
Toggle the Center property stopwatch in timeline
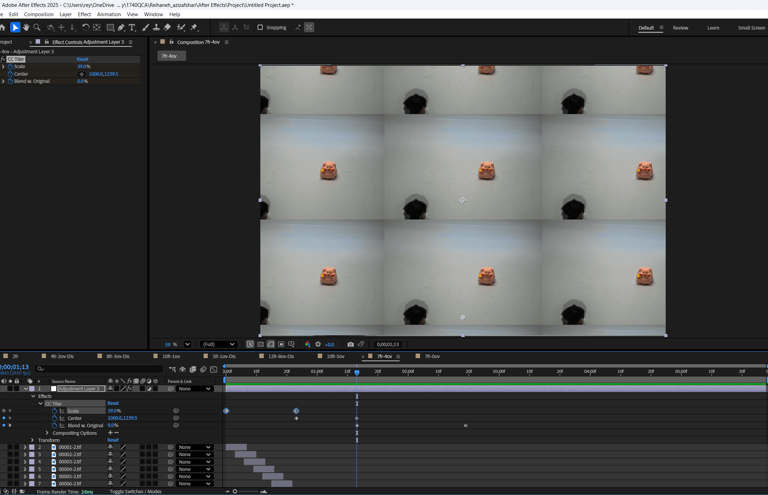[x=55, y=418]
